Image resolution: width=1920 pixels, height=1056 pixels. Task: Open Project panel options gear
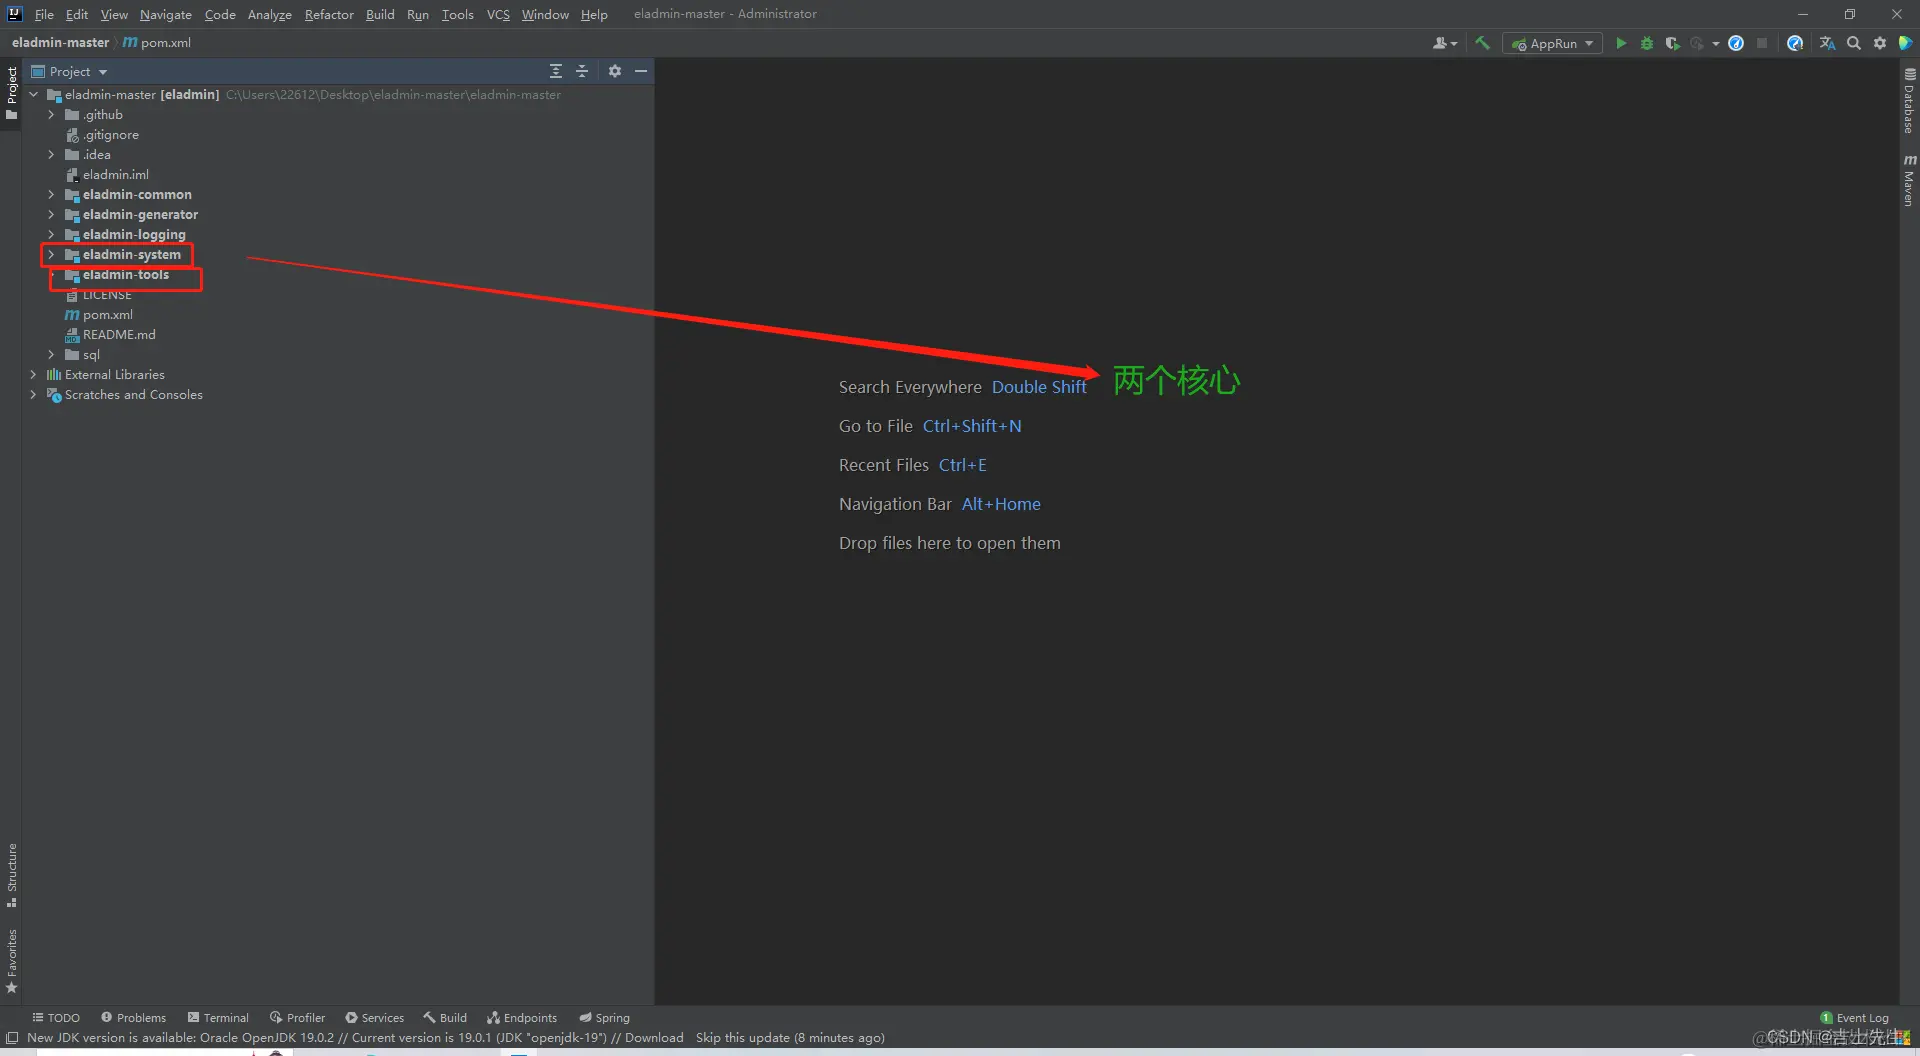(x=615, y=71)
